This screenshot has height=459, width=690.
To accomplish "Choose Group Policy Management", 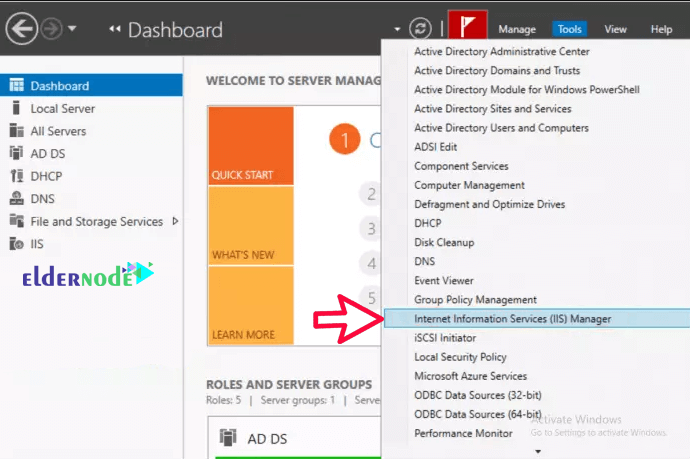I will 475,300.
